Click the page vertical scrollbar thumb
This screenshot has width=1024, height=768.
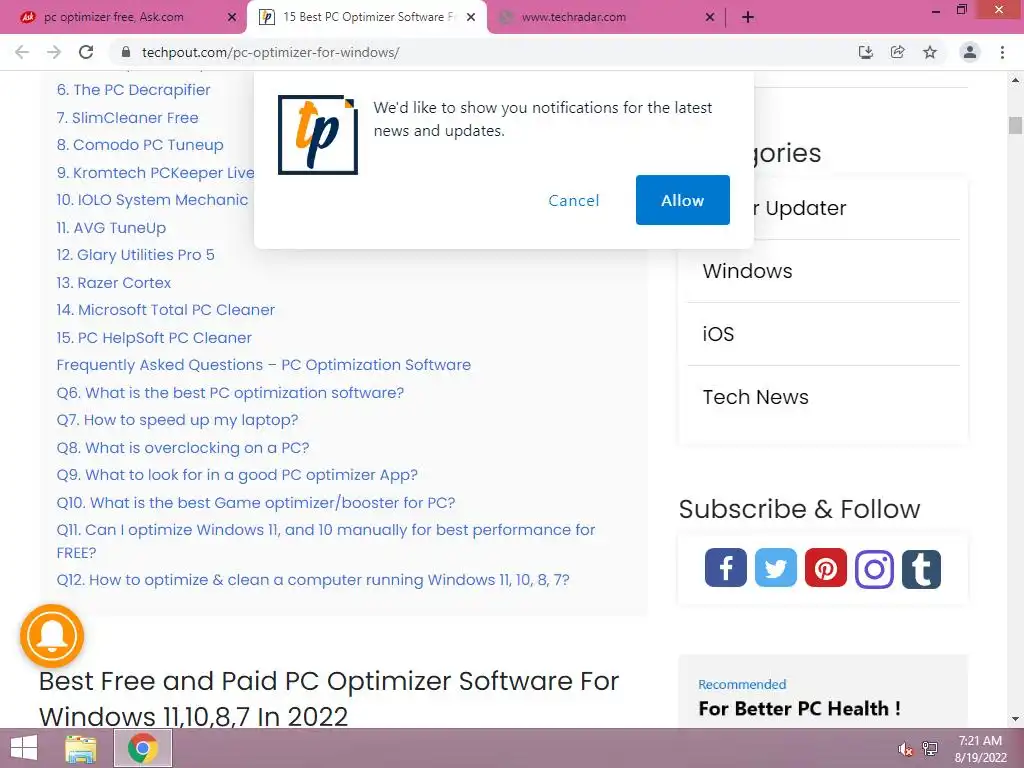point(1015,125)
